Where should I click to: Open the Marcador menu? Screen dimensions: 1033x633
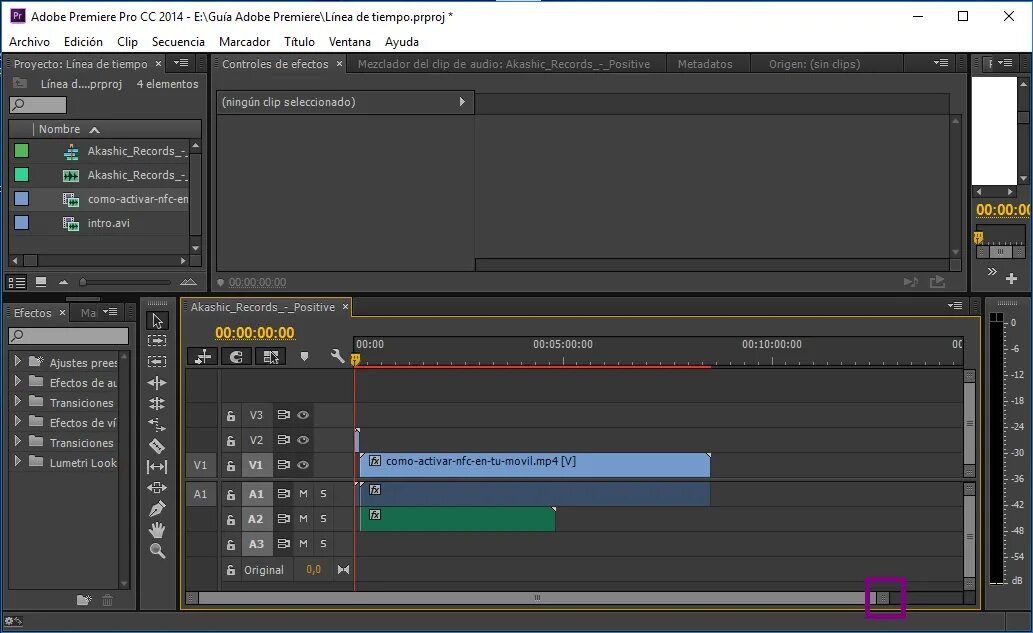[x=244, y=41]
